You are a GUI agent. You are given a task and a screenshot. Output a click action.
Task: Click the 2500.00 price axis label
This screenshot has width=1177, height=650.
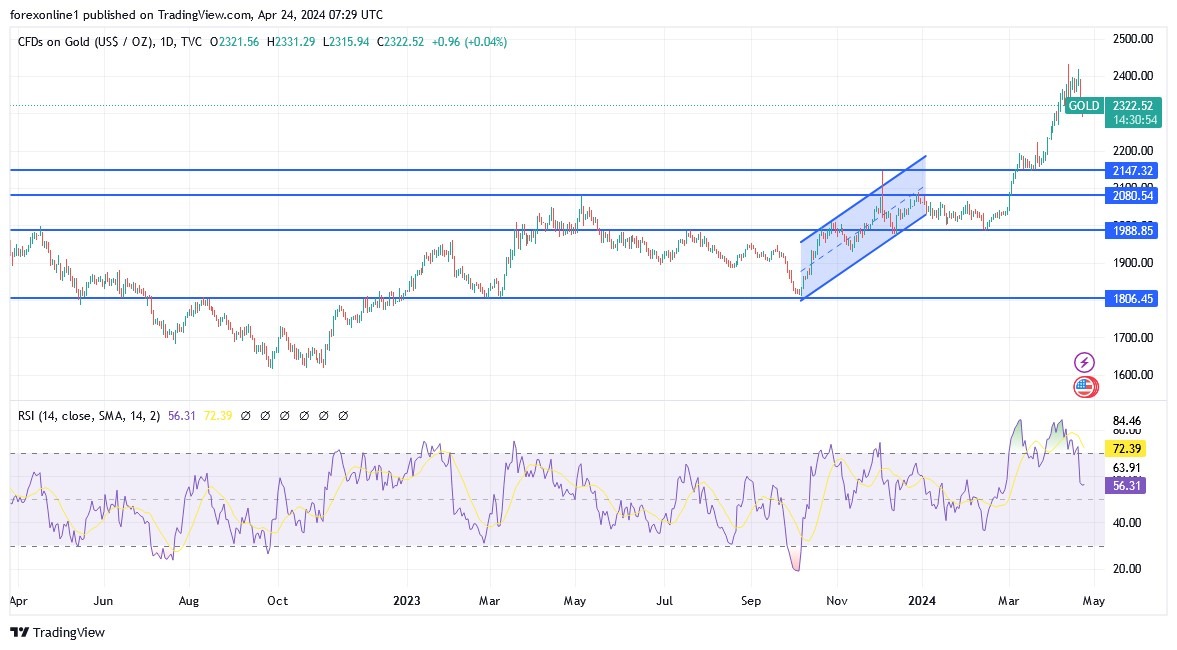click(1133, 39)
